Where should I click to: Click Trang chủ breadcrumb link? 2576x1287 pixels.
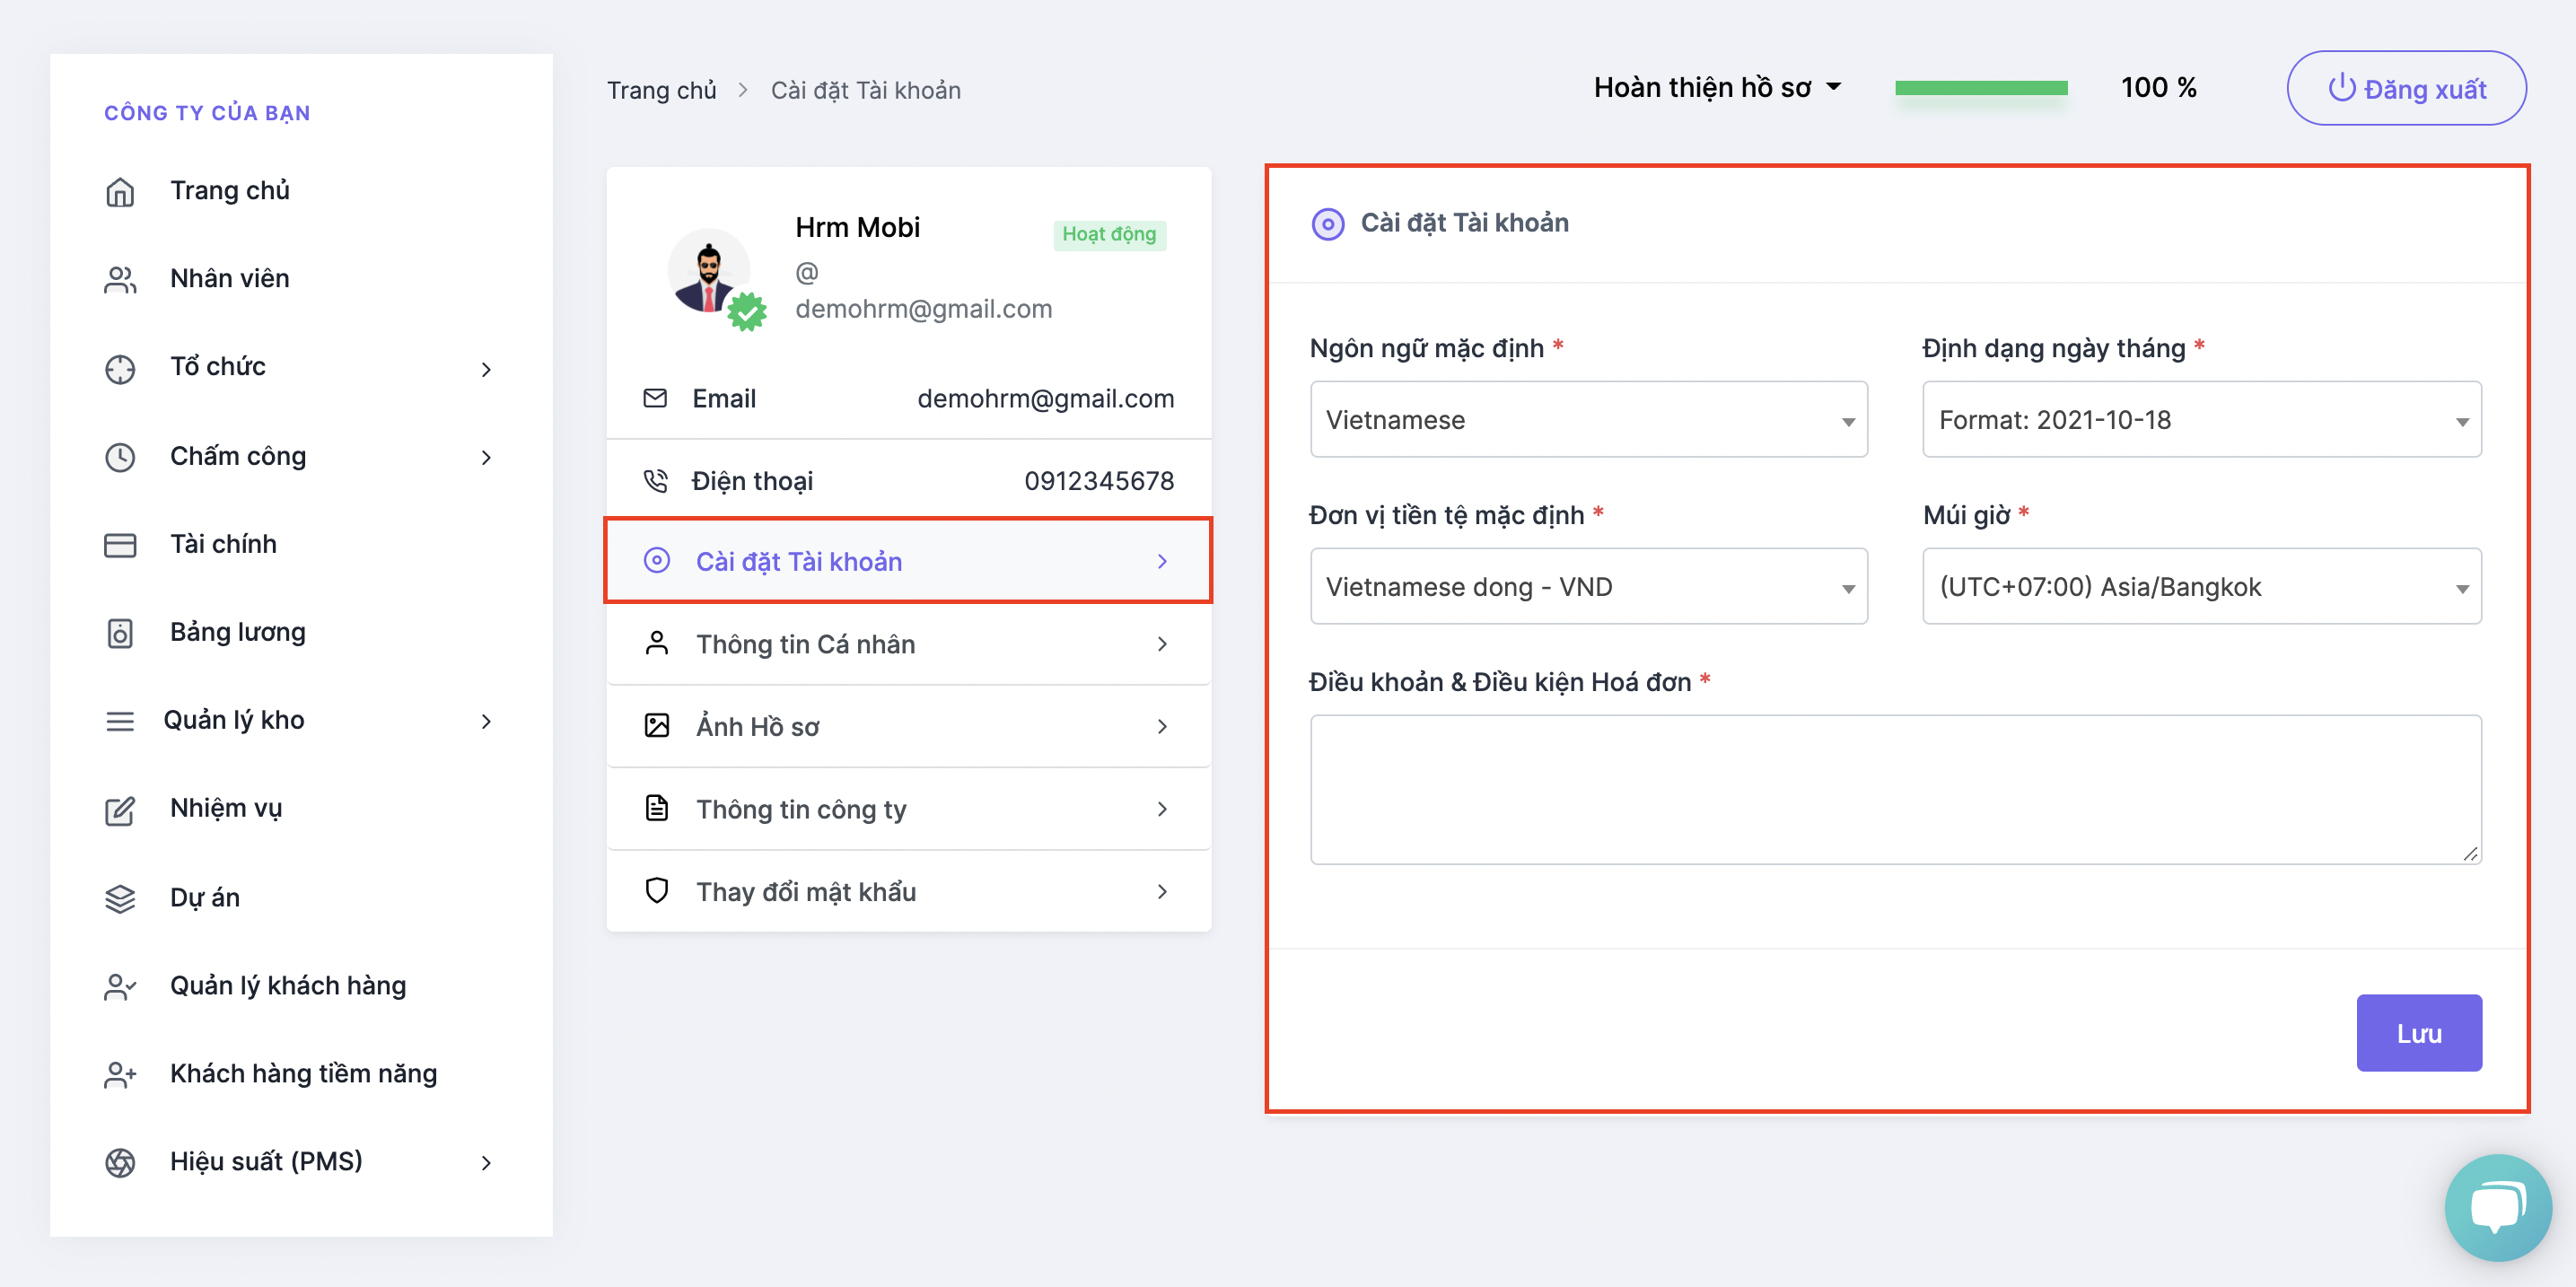pos(661,90)
